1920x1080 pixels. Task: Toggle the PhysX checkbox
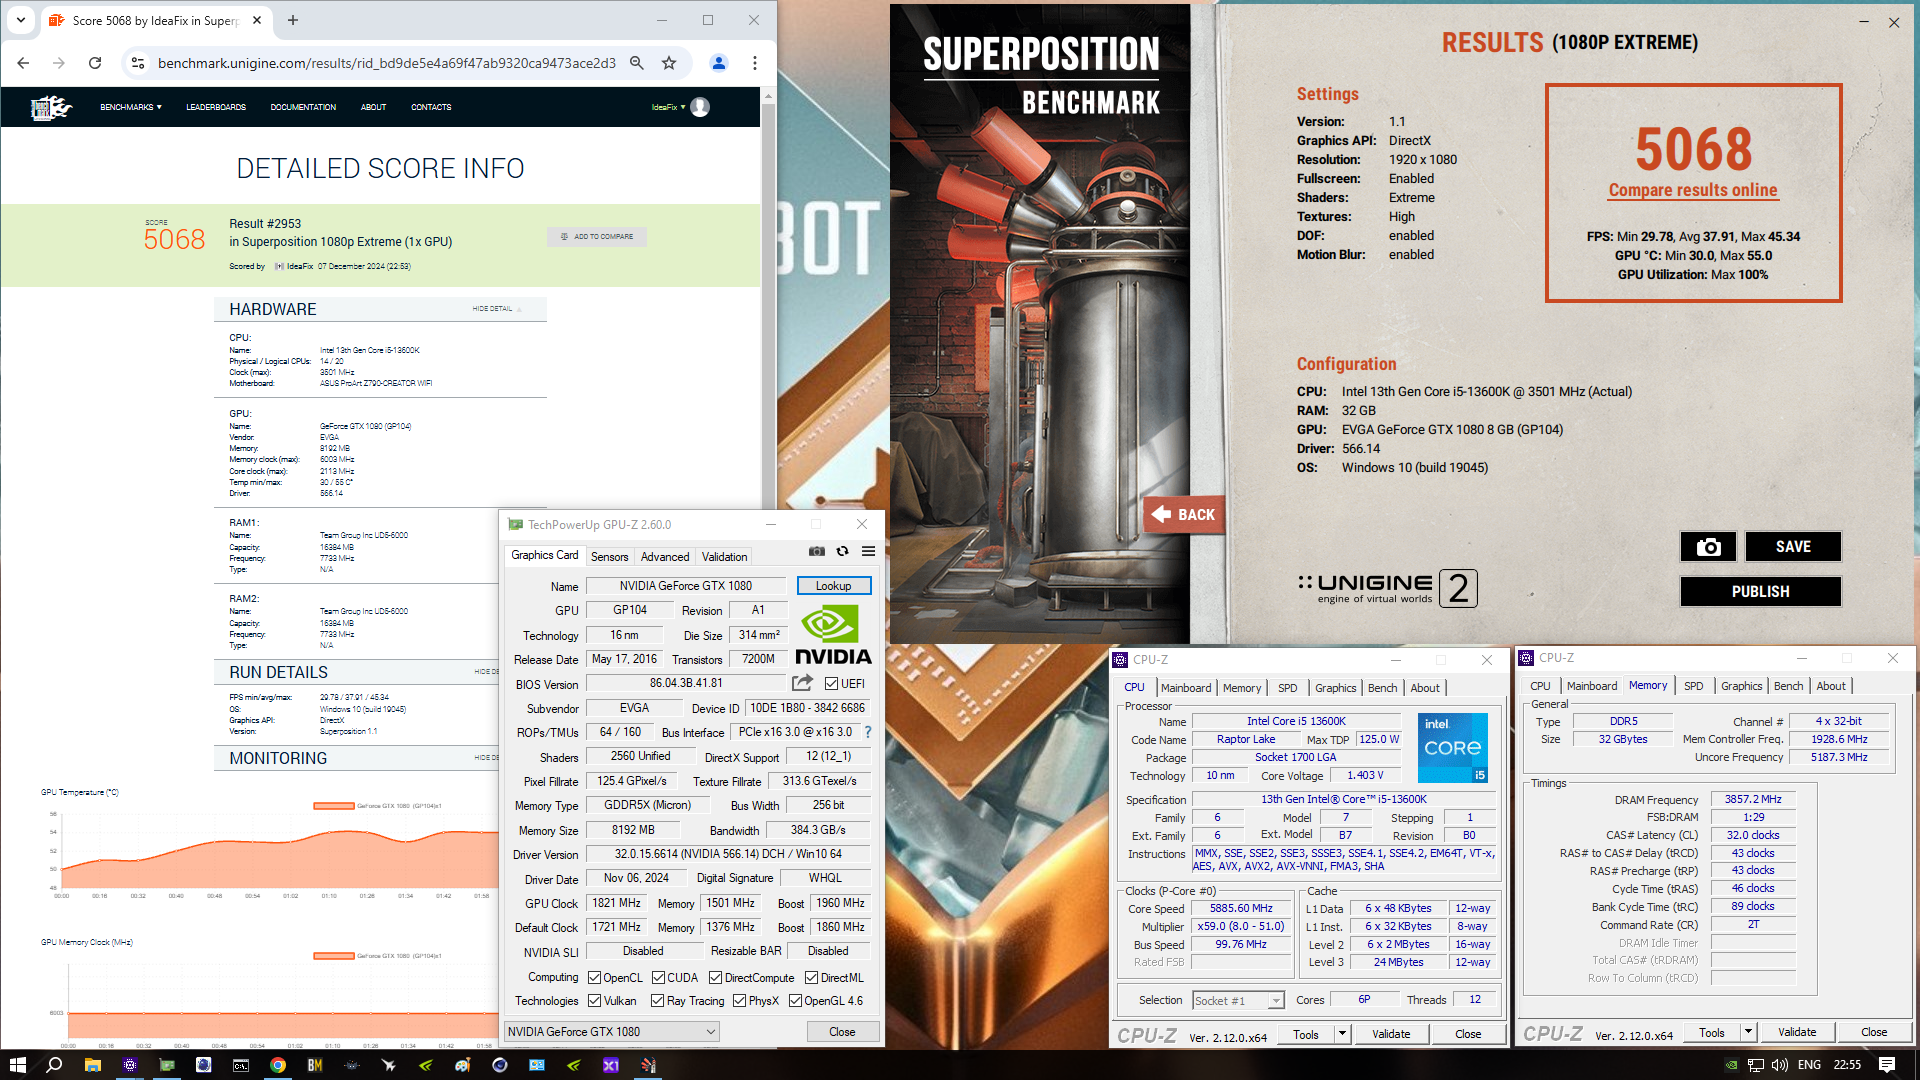(x=739, y=1001)
